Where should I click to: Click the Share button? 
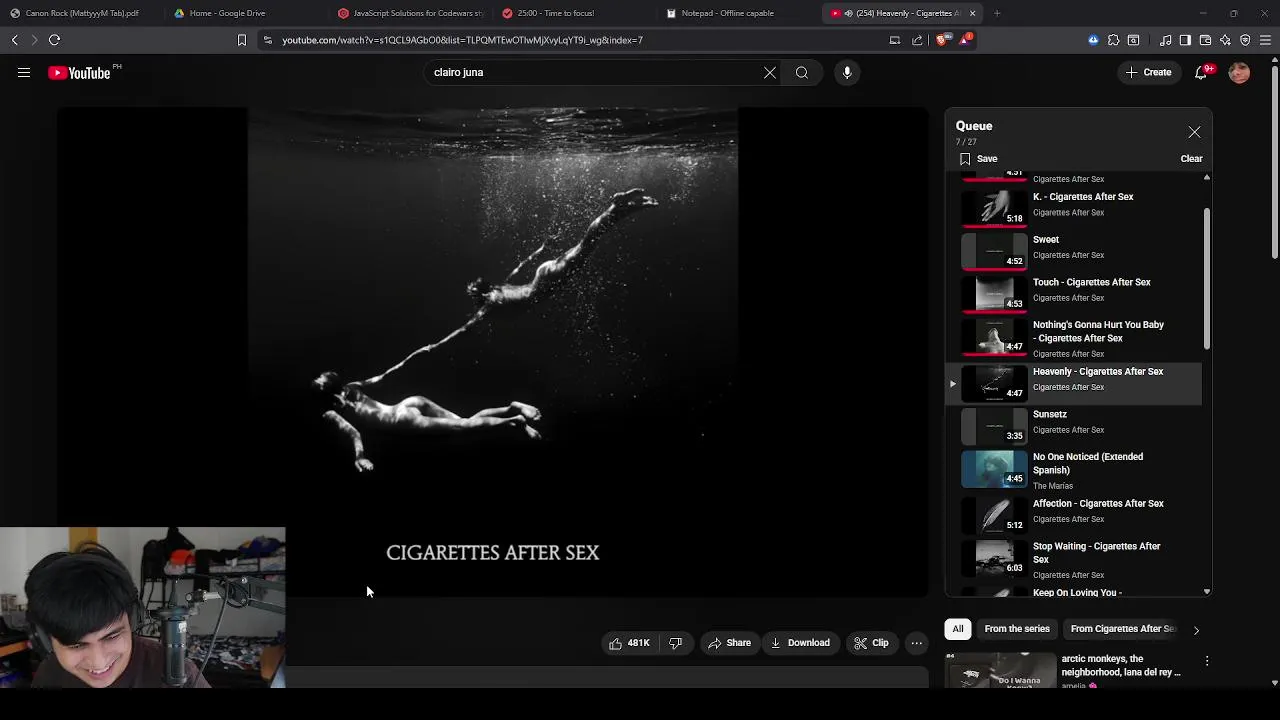(729, 643)
